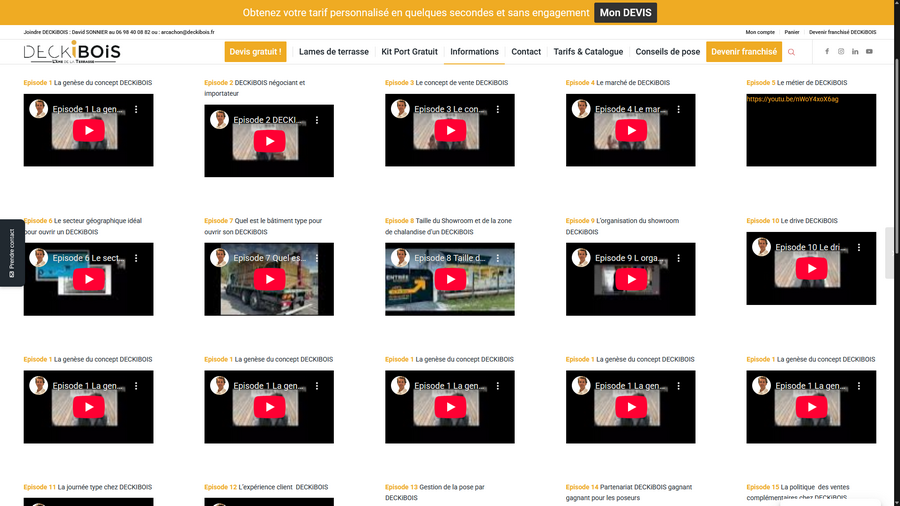Open the YouTube social icon in header
Image resolution: width=900 pixels, height=506 pixels.
(869, 52)
